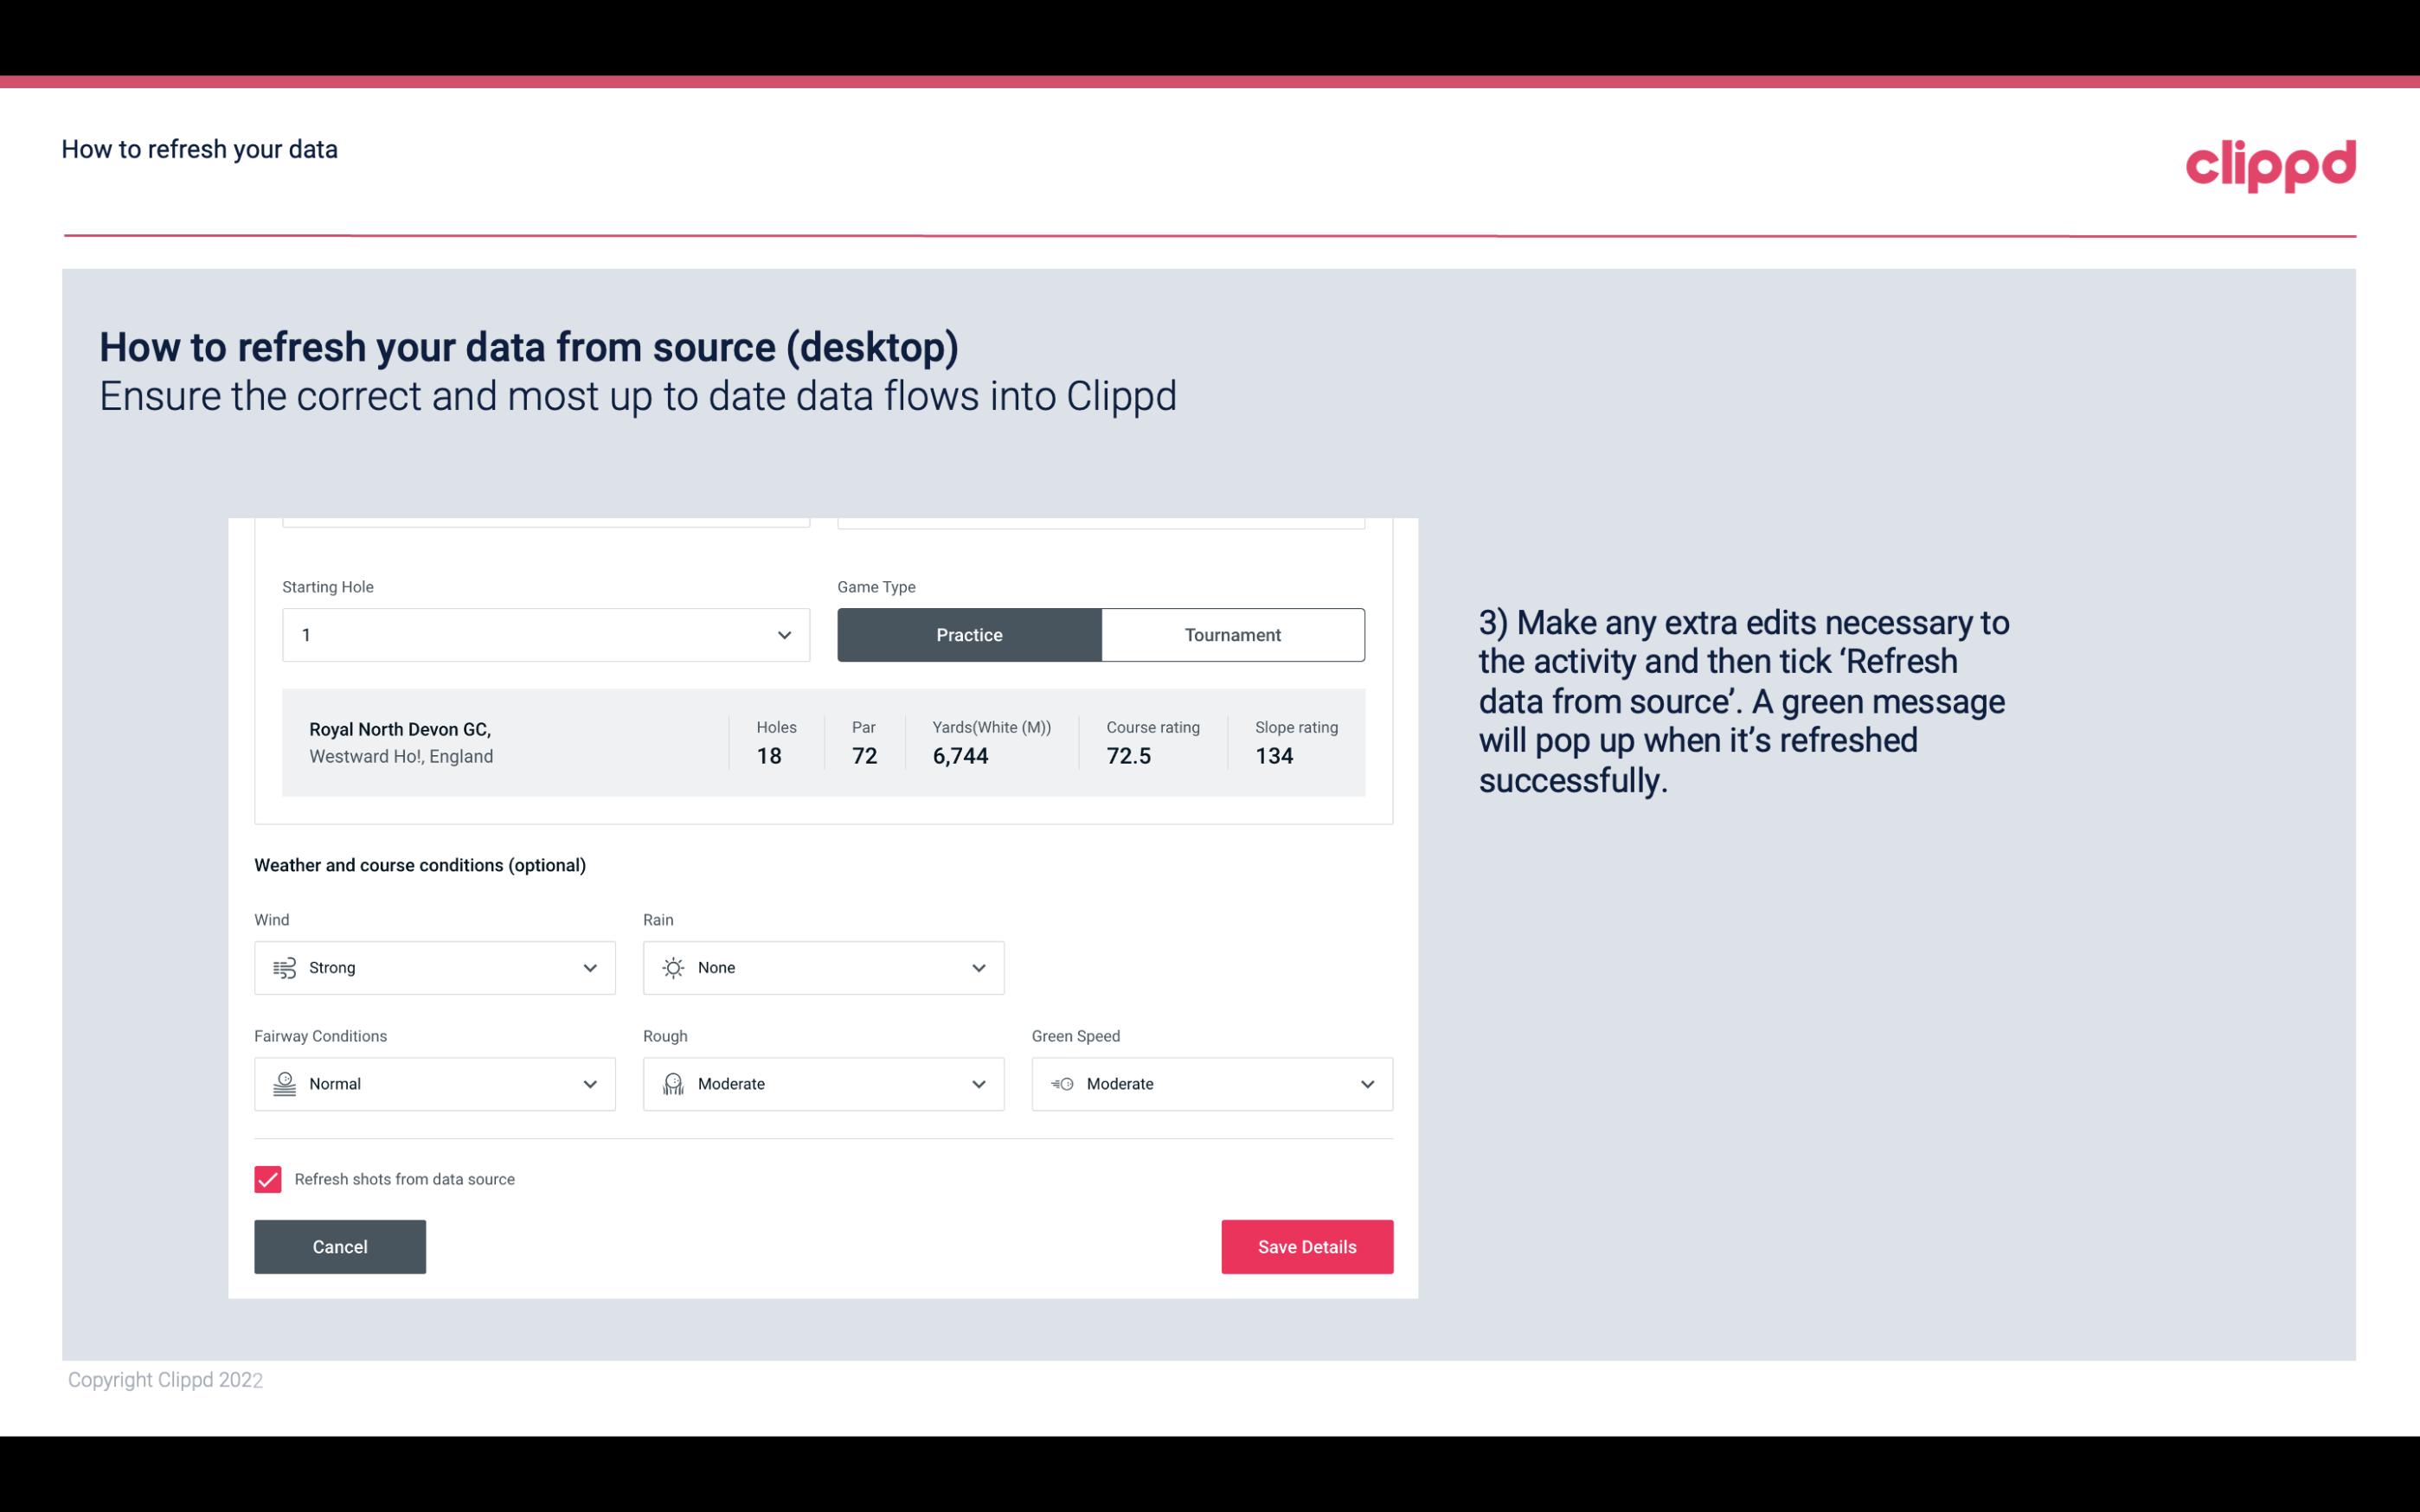This screenshot has height=1512, width=2420.
Task: Select the Practice game type toggle
Action: (x=969, y=634)
